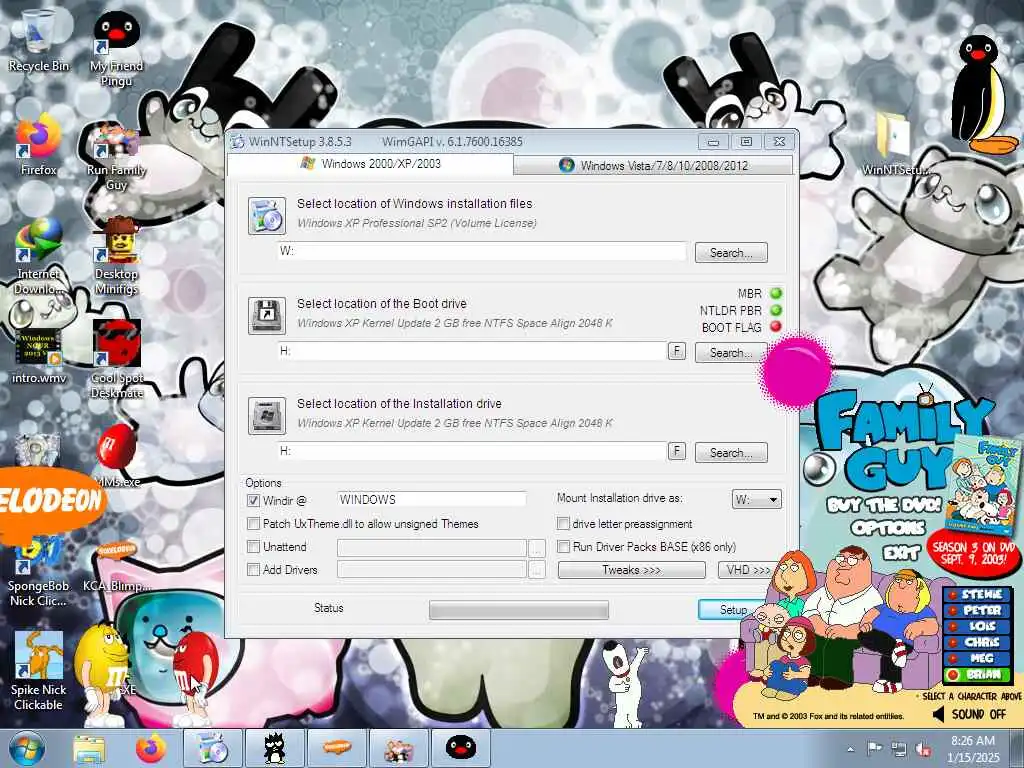Click the Badtz-Maru penguin taskbar button

[274, 748]
